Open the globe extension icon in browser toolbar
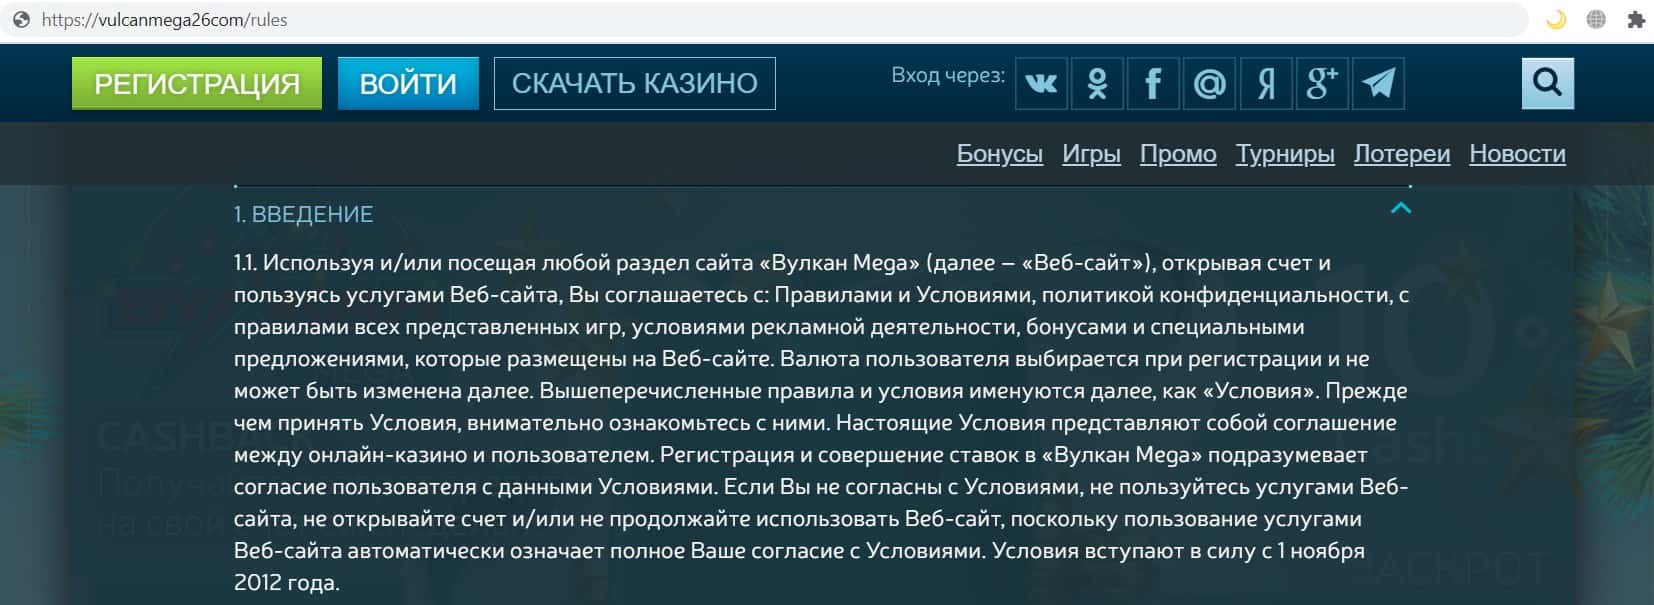The width and height of the screenshot is (1654, 605). [1596, 19]
